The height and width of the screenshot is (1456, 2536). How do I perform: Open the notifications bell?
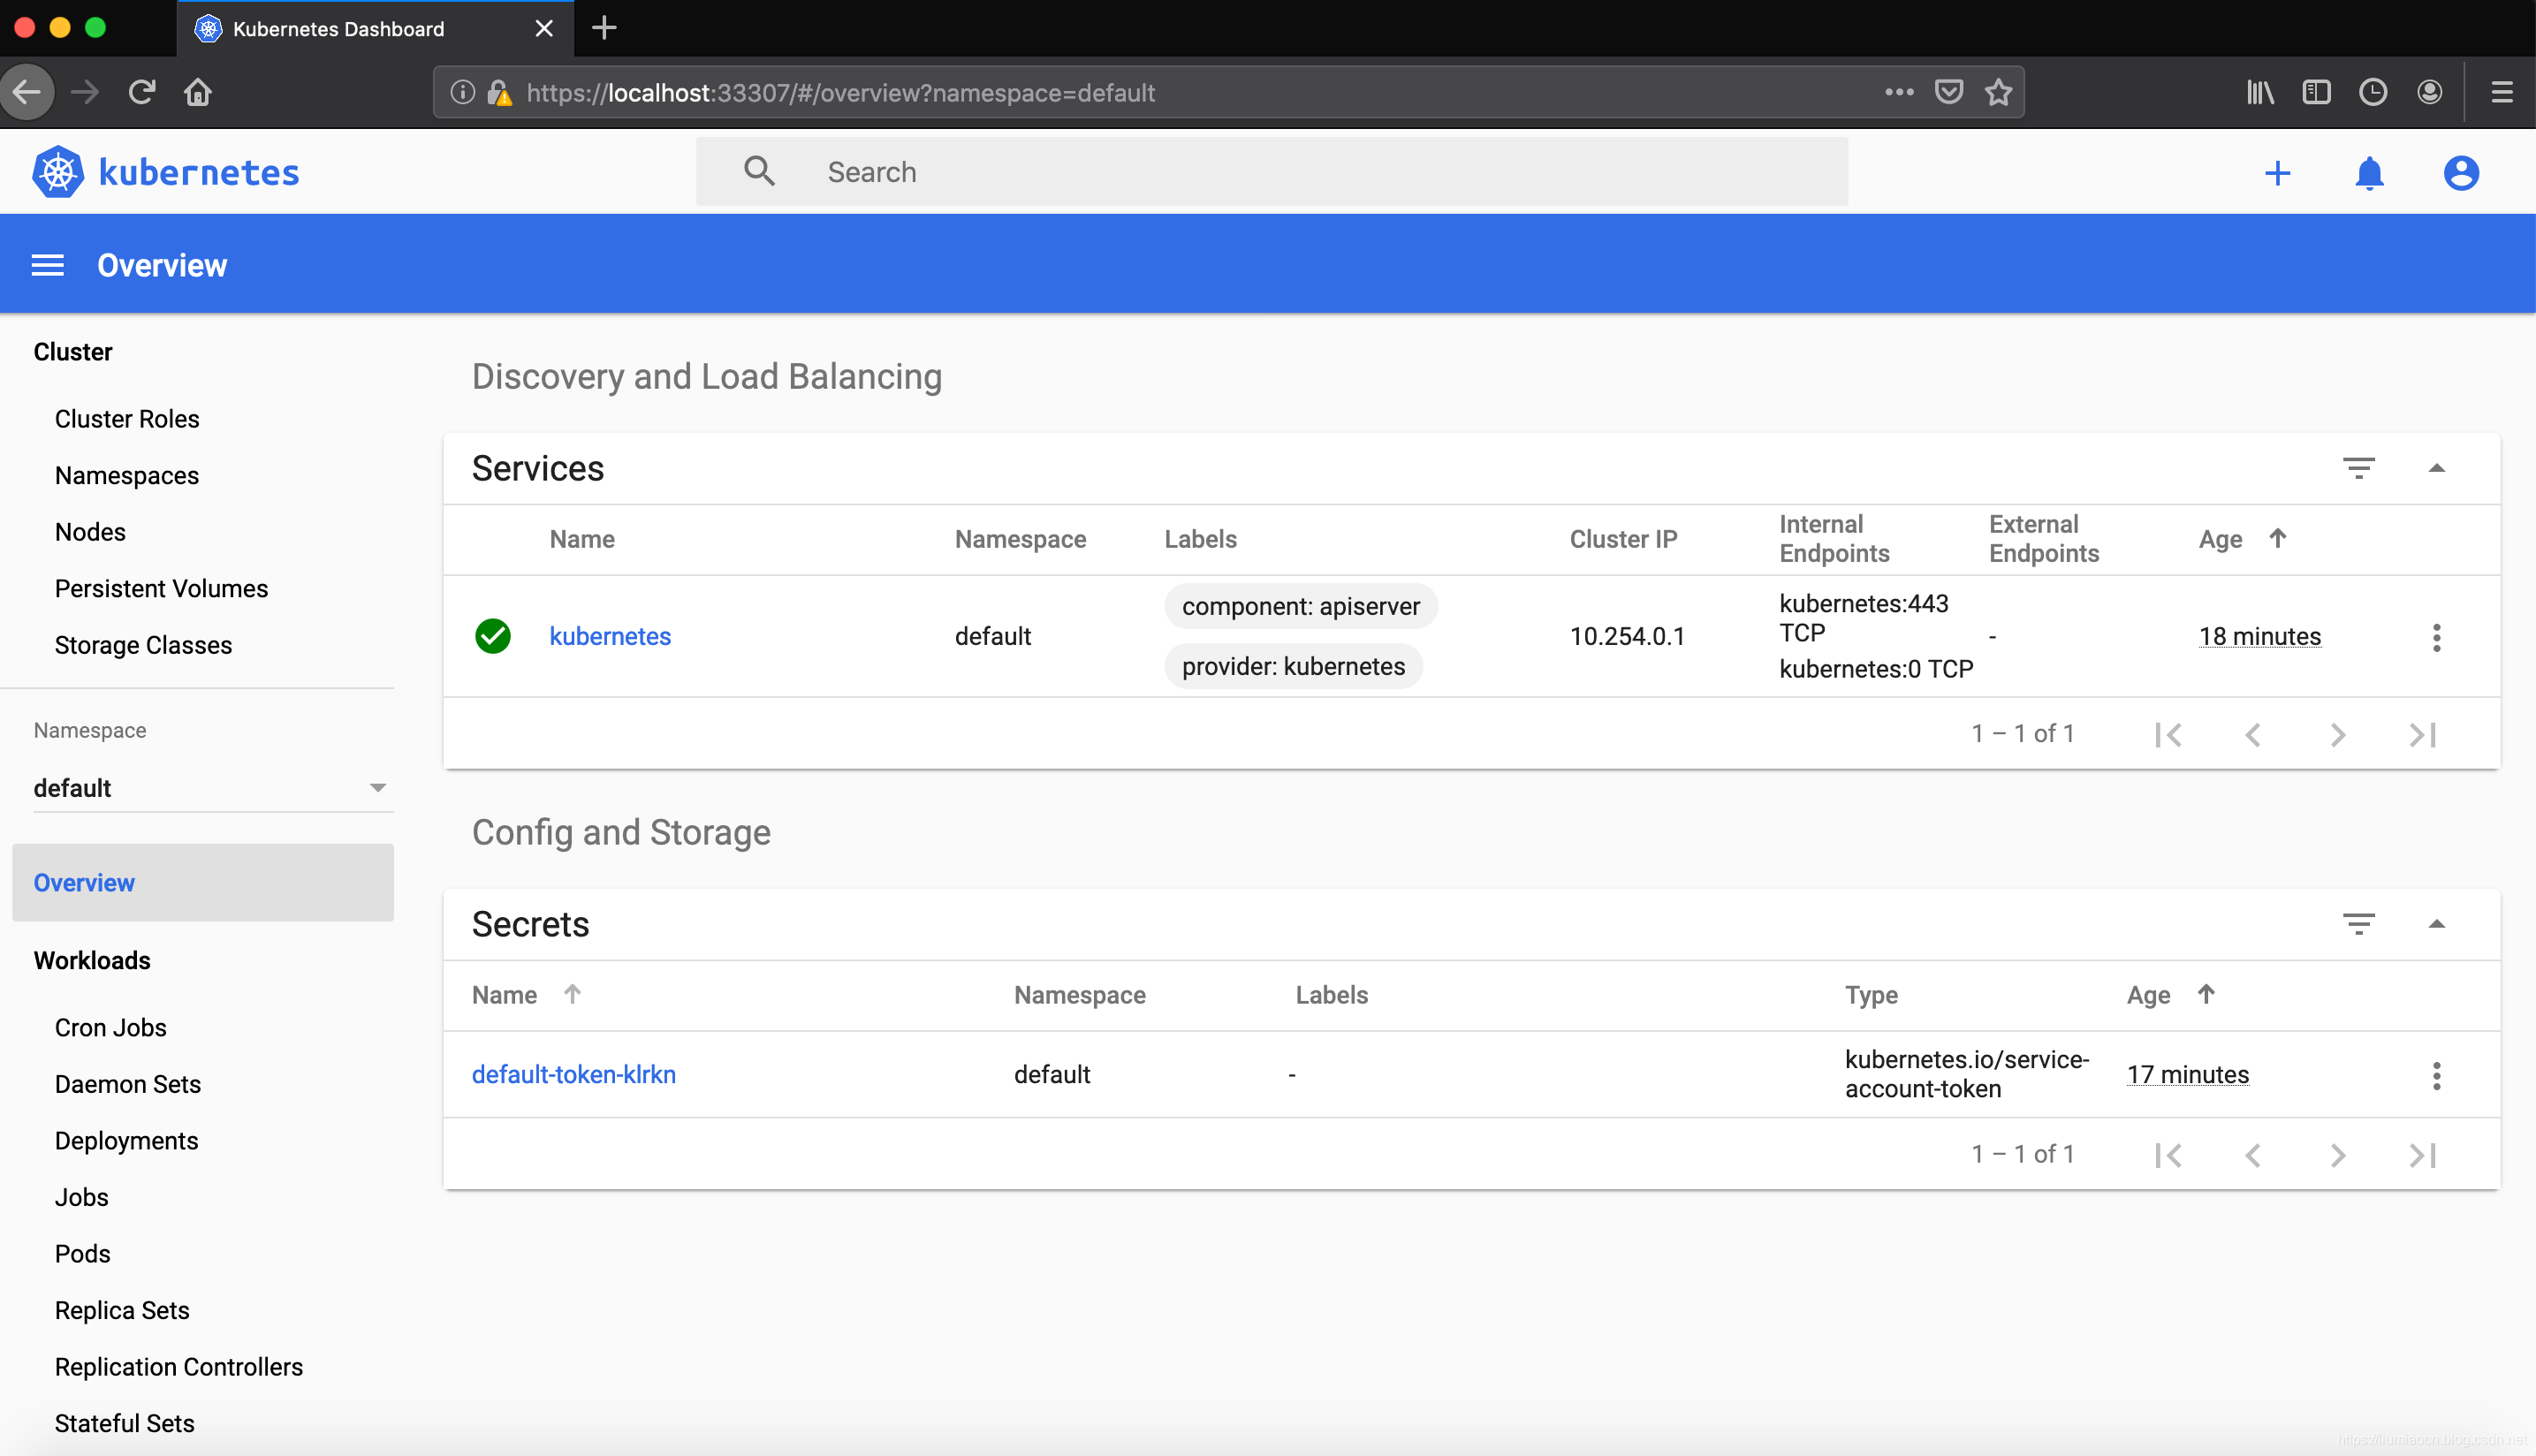(x=2369, y=173)
